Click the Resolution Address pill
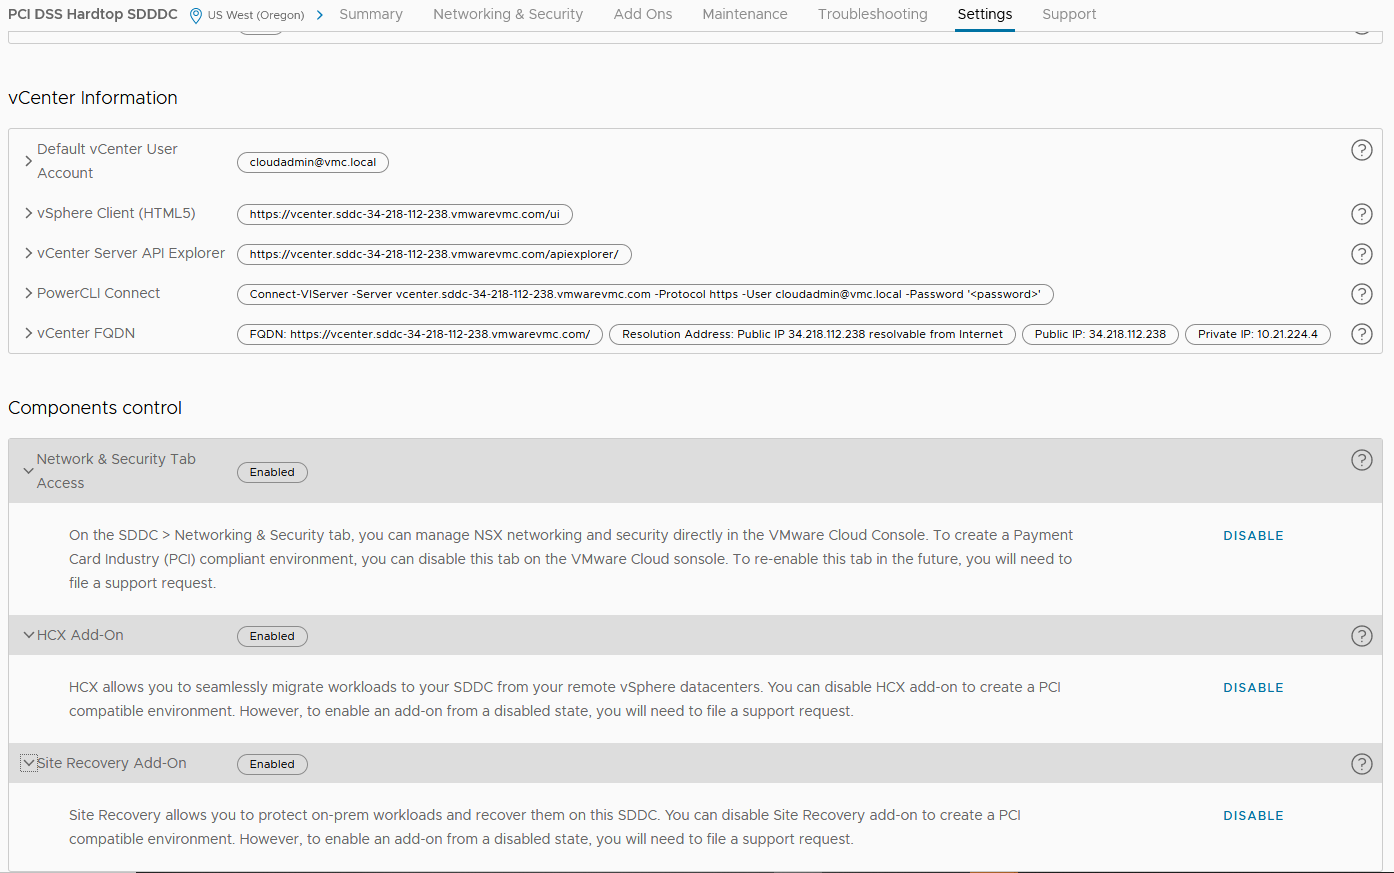Image resolution: width=1394 pixels, height=873 pixels. point(812,334)
